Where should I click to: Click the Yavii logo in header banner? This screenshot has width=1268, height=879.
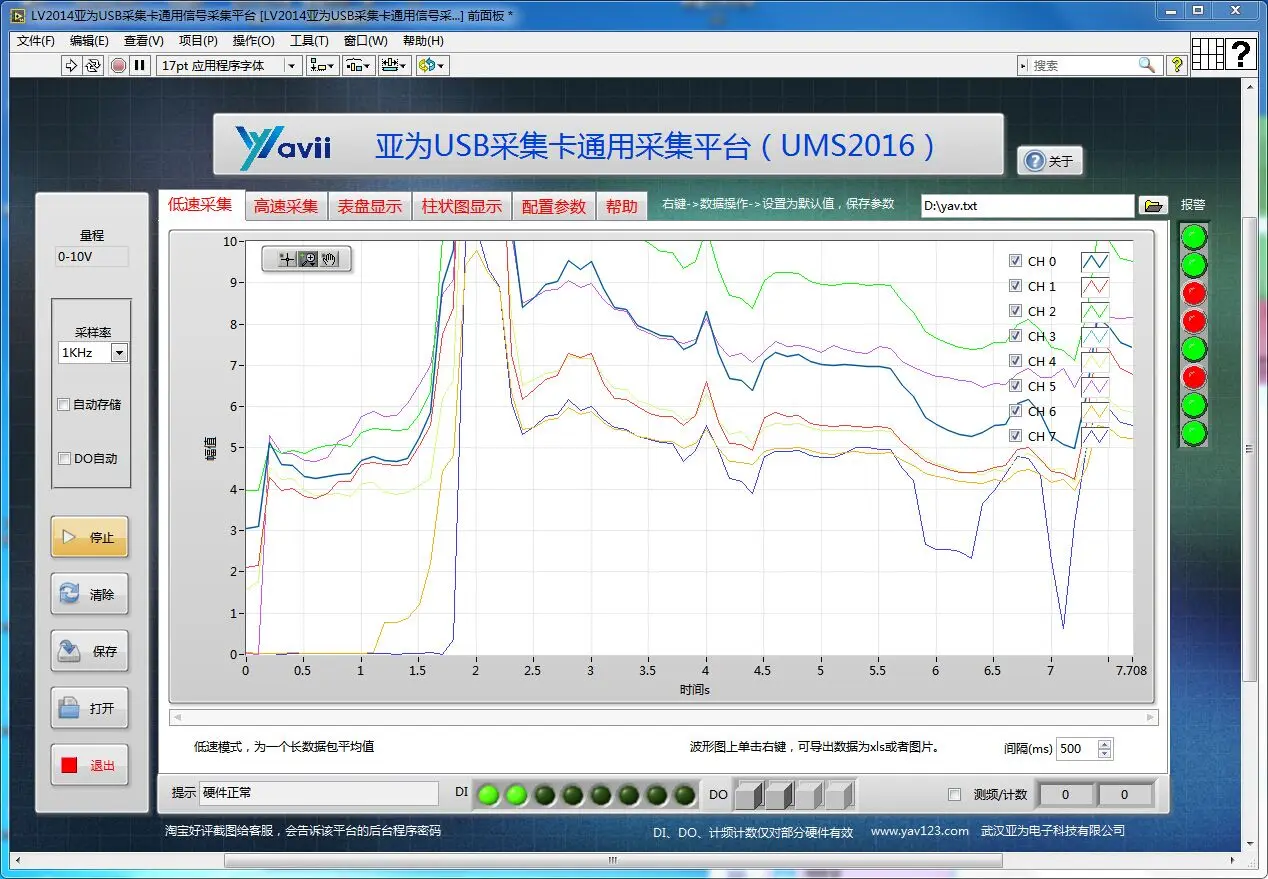point(283,147)
